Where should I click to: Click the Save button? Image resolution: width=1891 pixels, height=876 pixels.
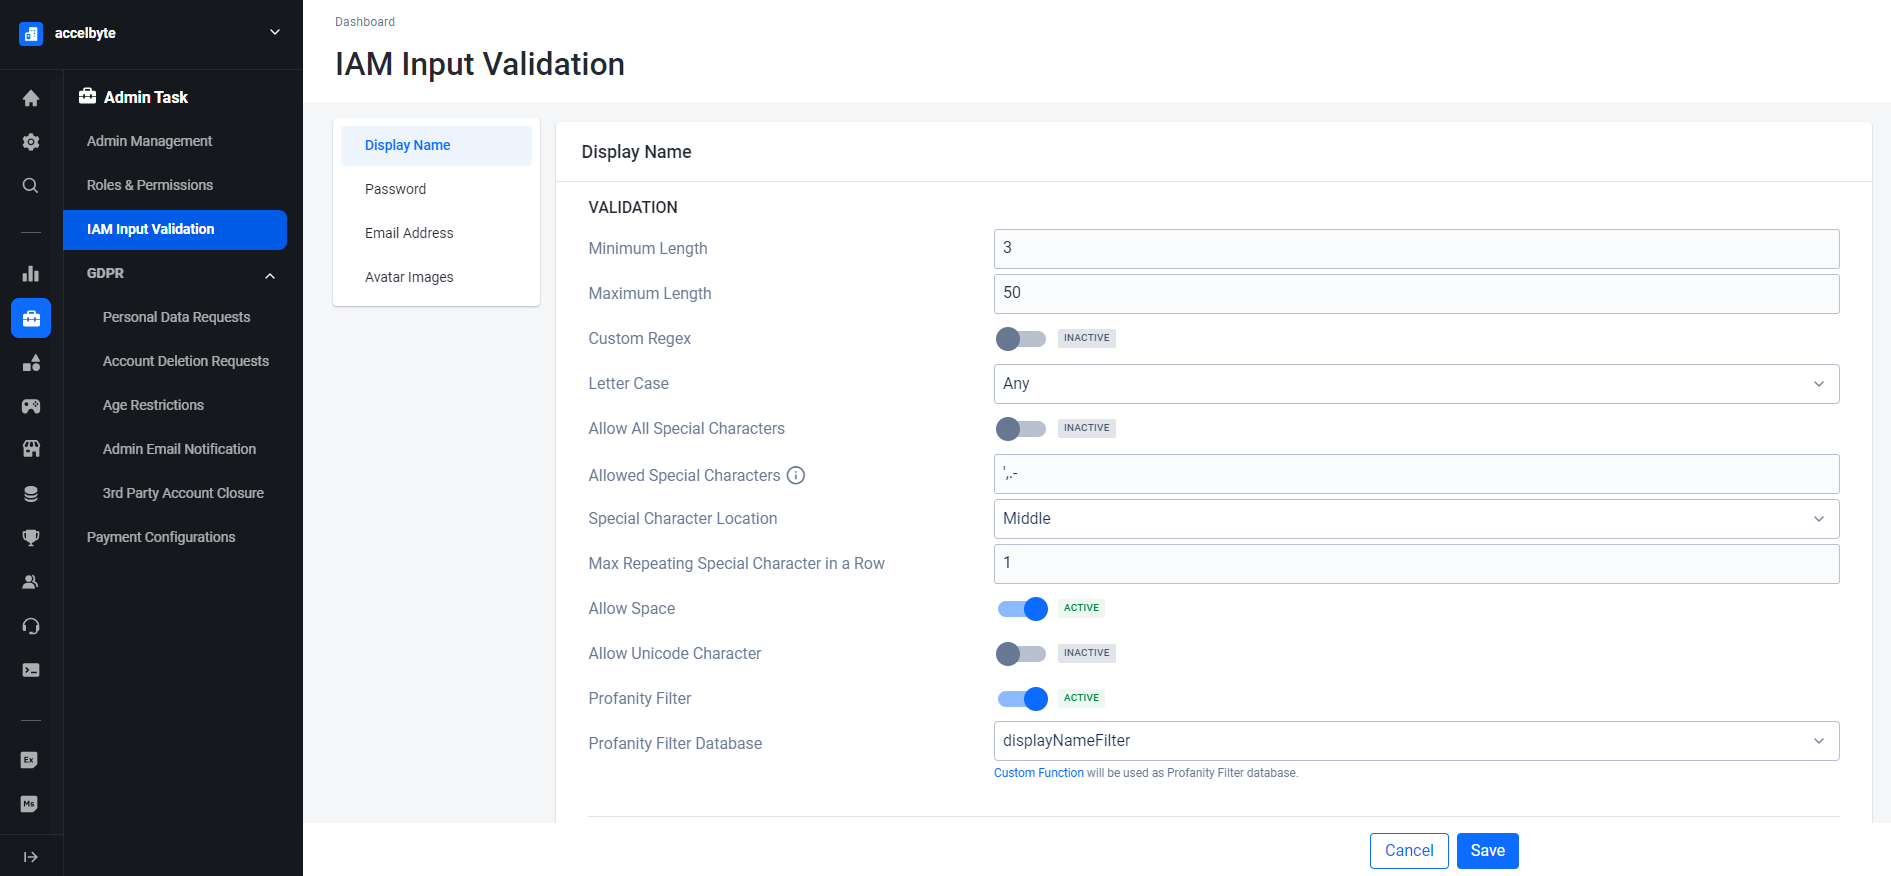tap(1487, 851)
